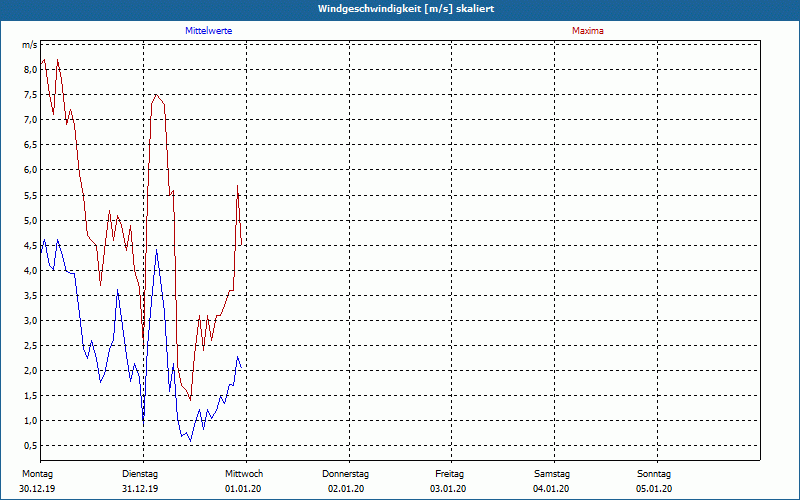Select the 1,5 y-axis value
800x500 pixels.
pyautogui.click(x=31, y=396)
